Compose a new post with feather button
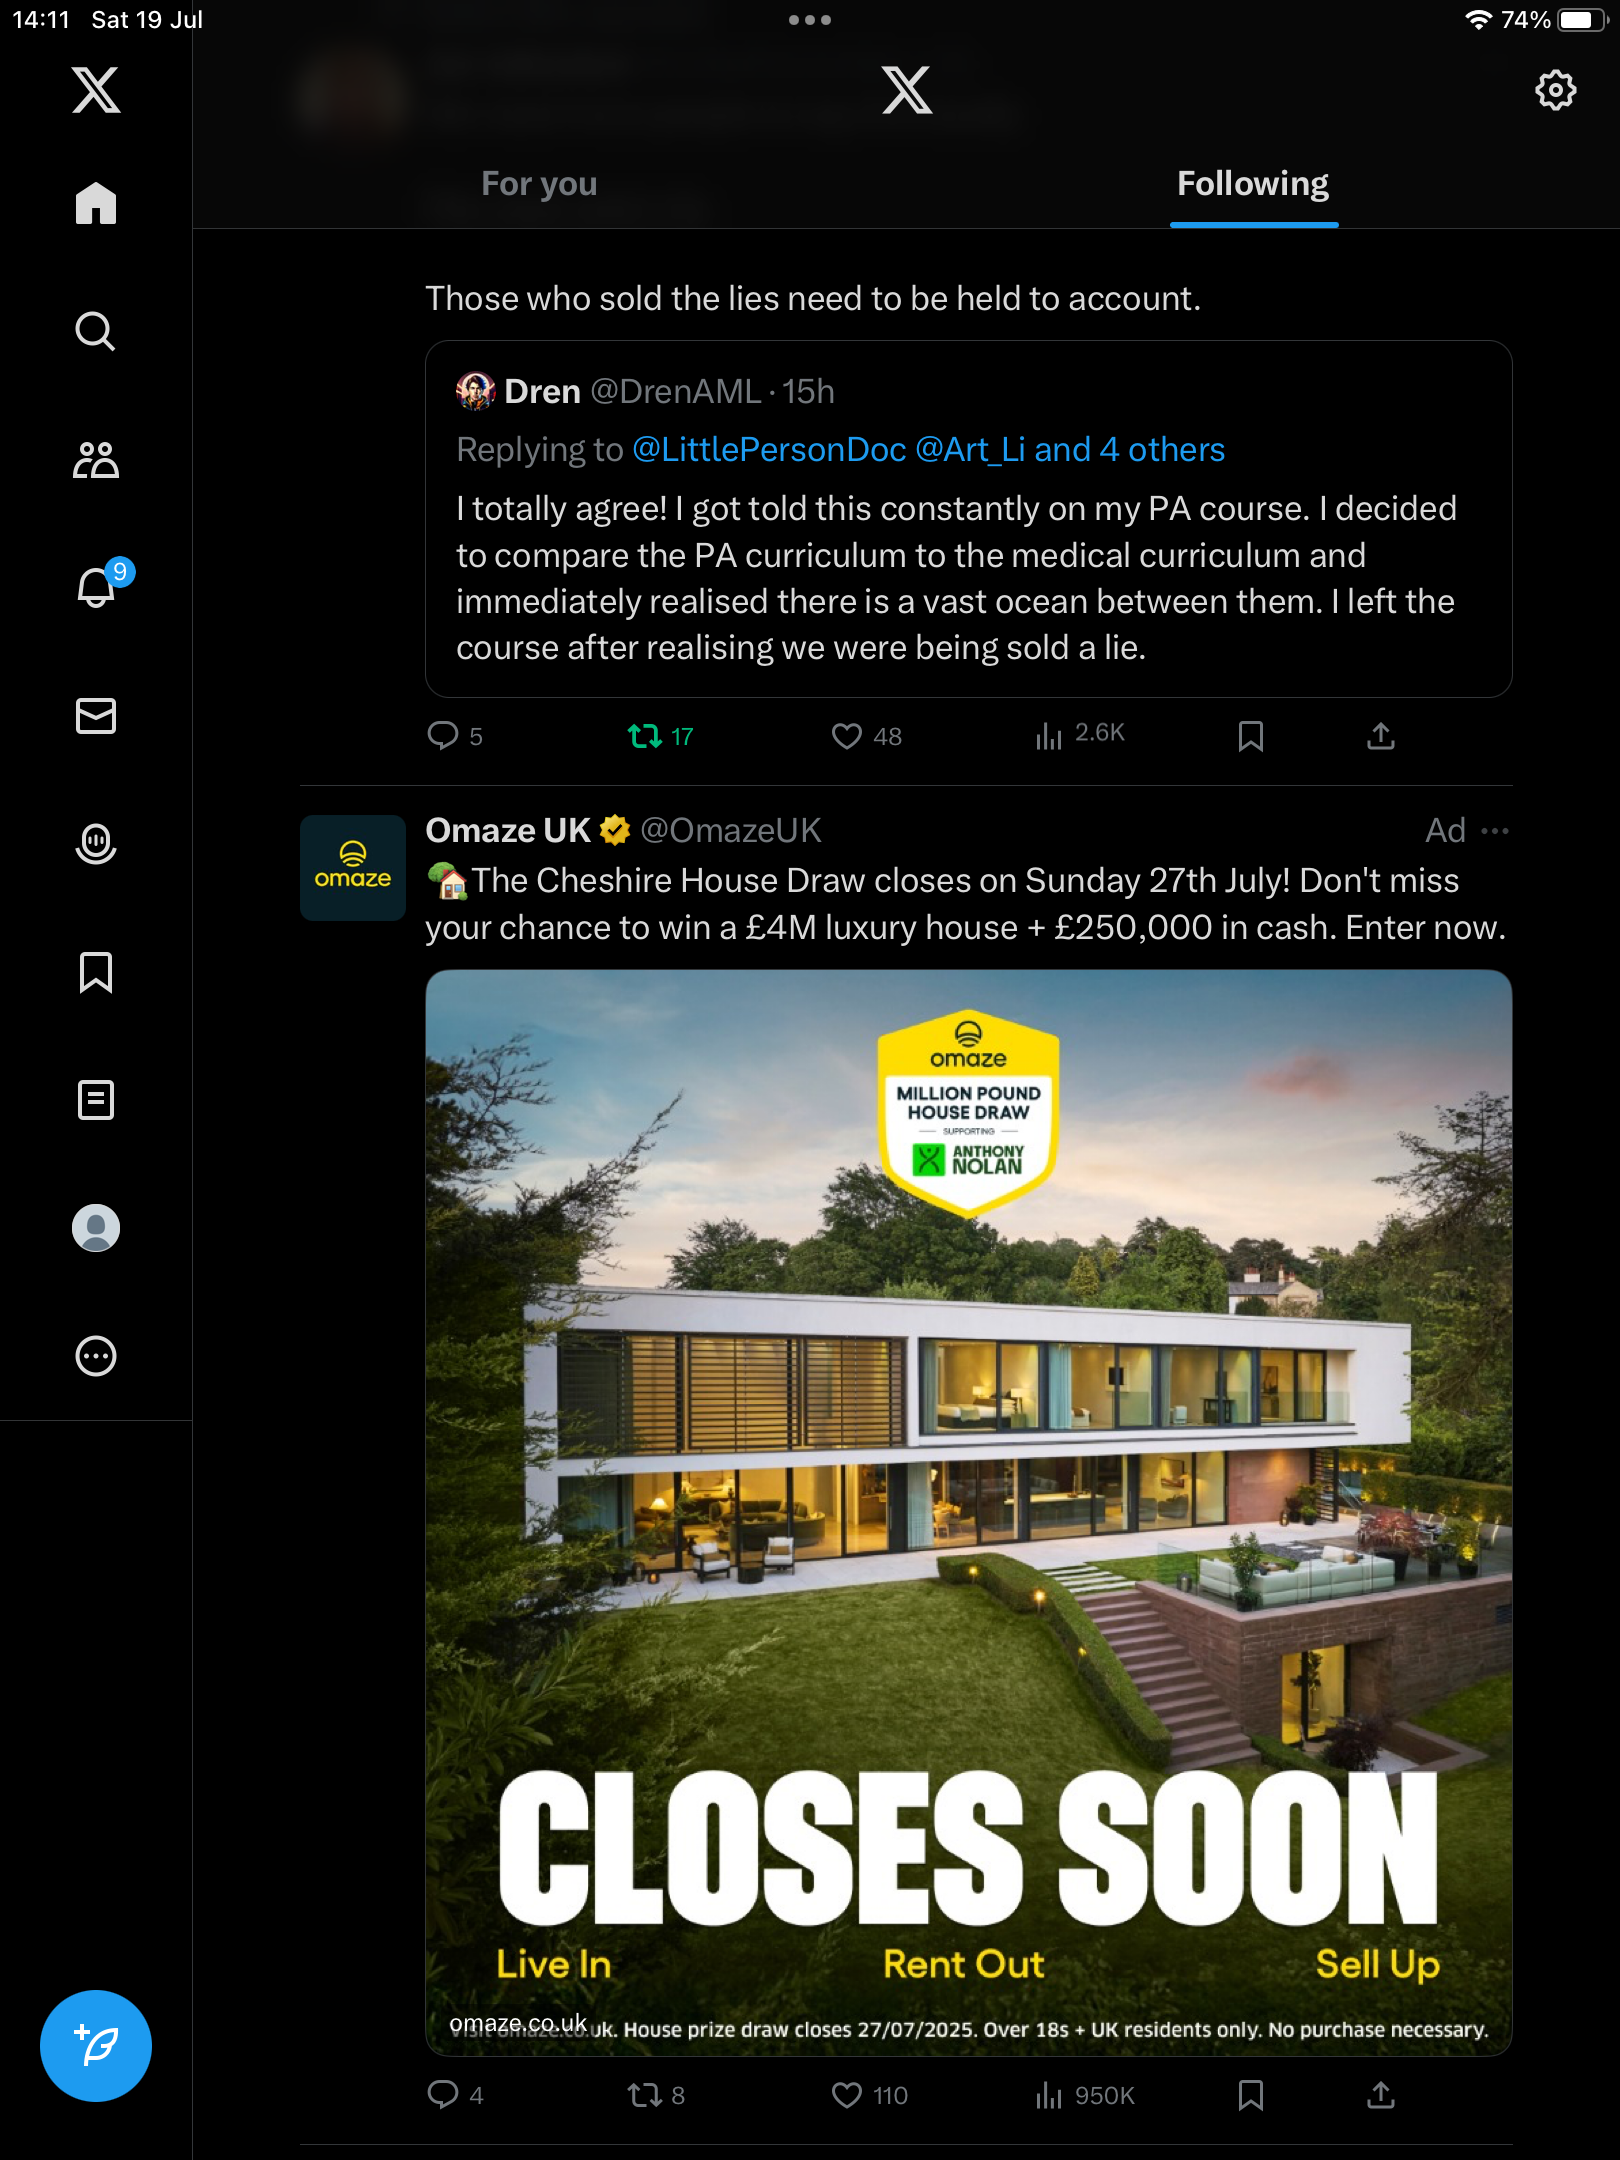 [x=96, y=2046]
